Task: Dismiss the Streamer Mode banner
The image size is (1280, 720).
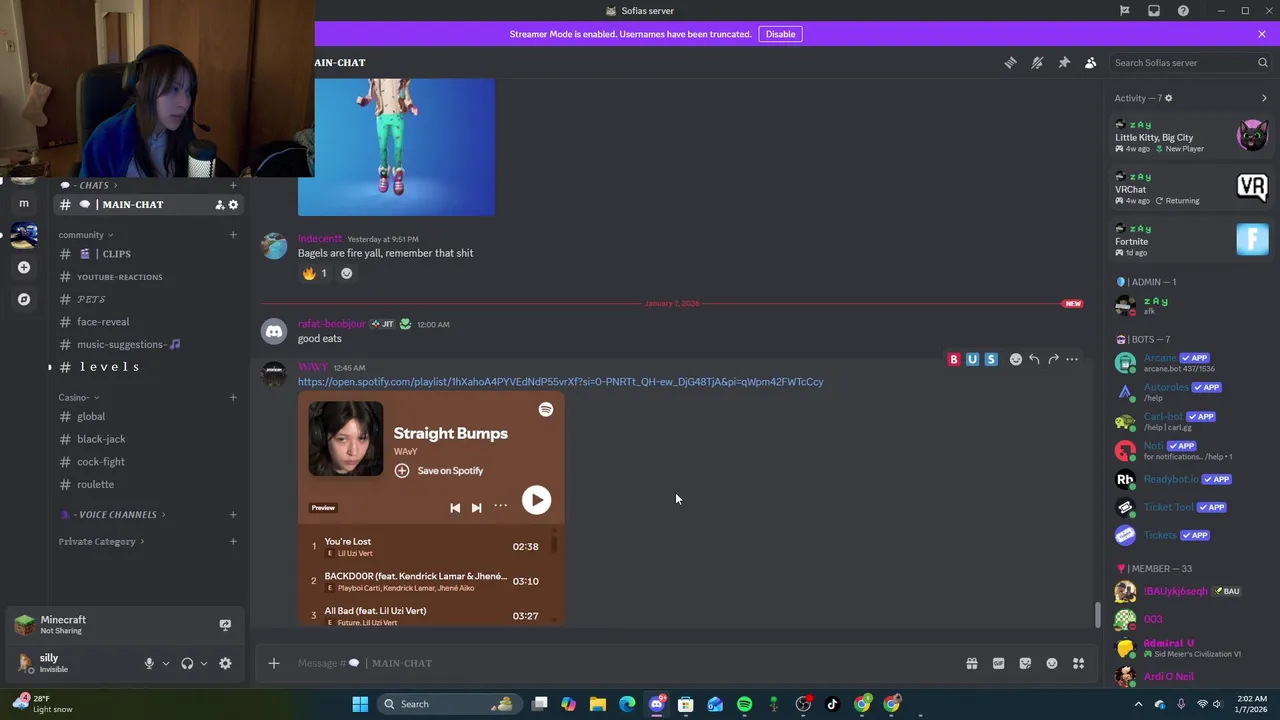Action: coord(1262,34)
